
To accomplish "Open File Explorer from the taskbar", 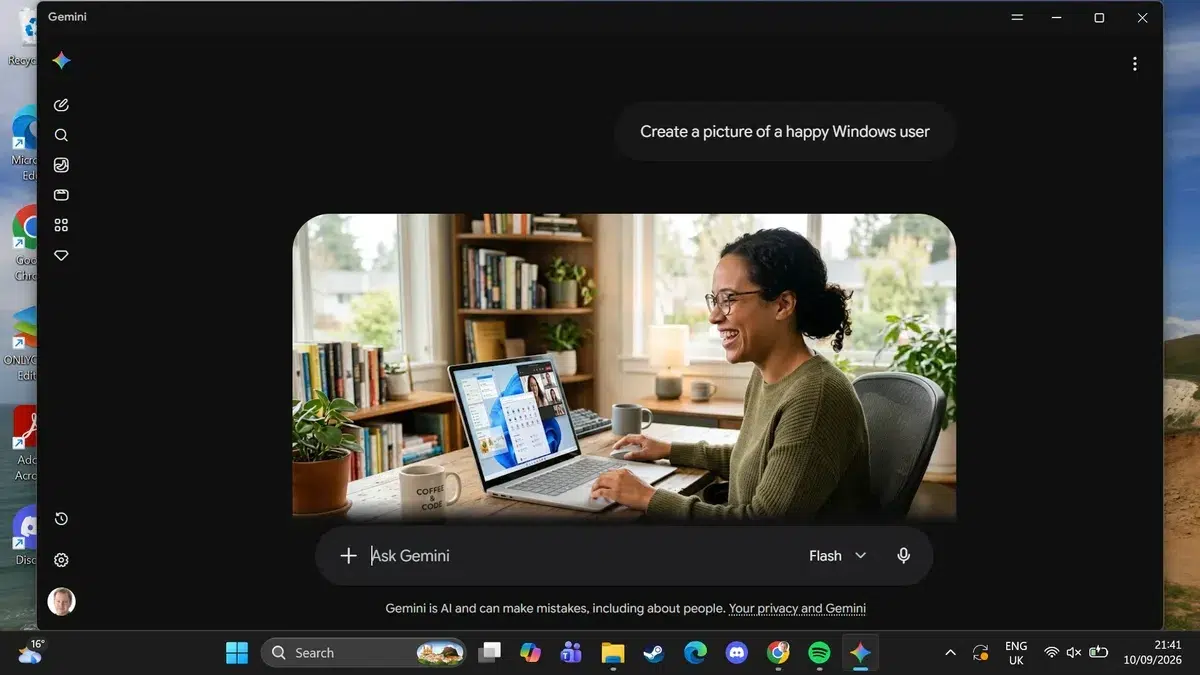I will [x=613, y=653].
